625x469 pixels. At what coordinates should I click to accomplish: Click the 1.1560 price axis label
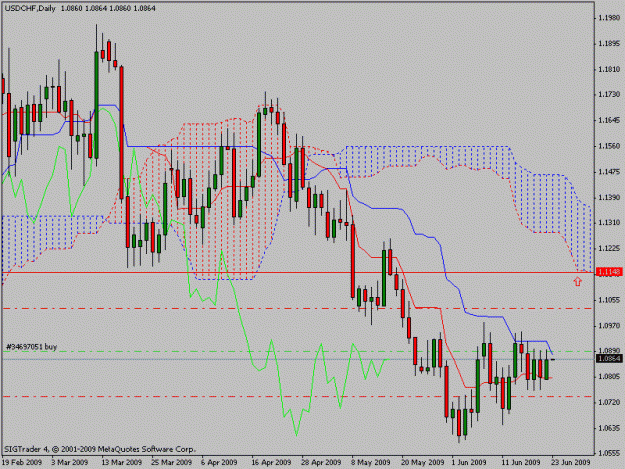point(610,146)
